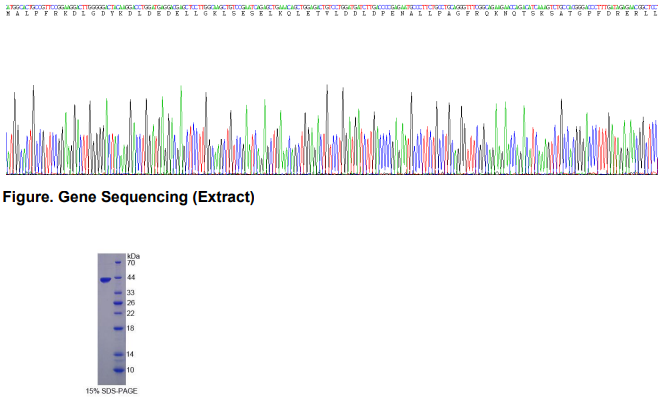Viewport: 664px width, 399px height.
Task: Select the 26 kDa ladder band
Action: [x=118, y=303]
